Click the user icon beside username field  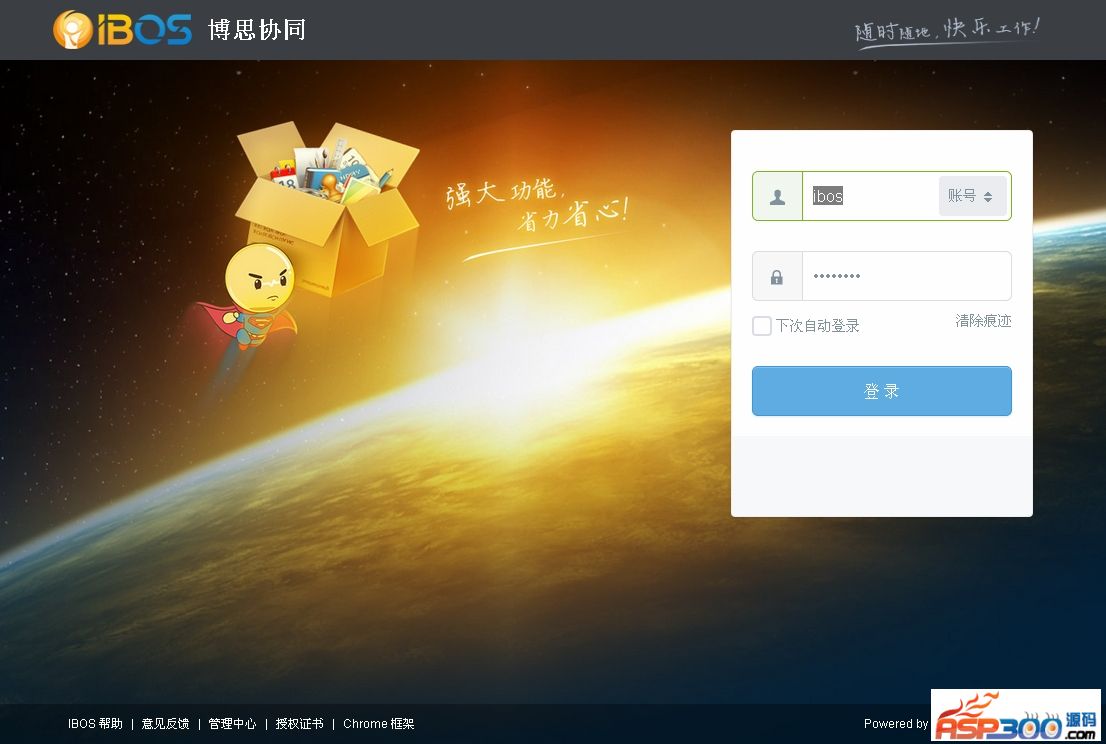coord(777,197)
